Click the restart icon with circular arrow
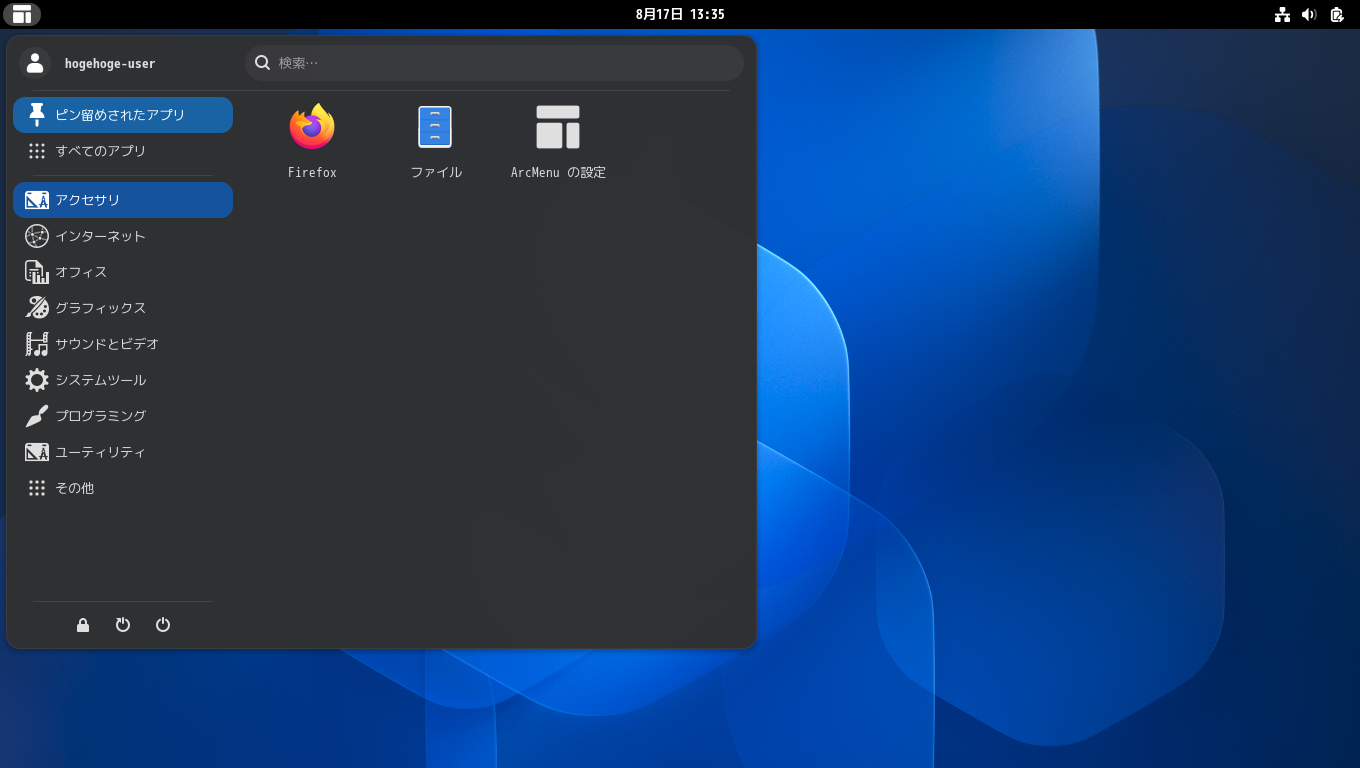The width and height of the screenshot is (1360, 768). coord(123,625)
